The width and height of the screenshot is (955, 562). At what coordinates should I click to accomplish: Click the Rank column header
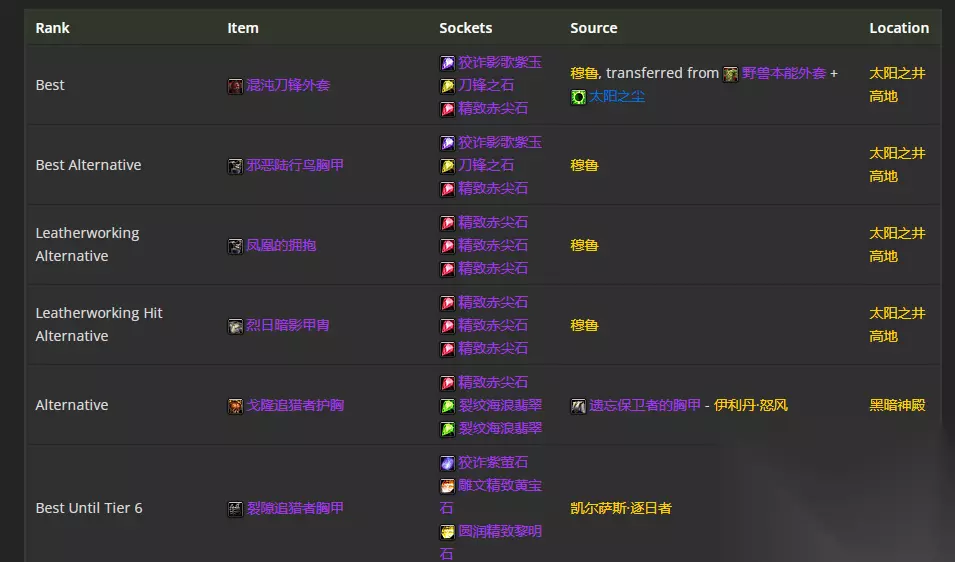(53, 28)
